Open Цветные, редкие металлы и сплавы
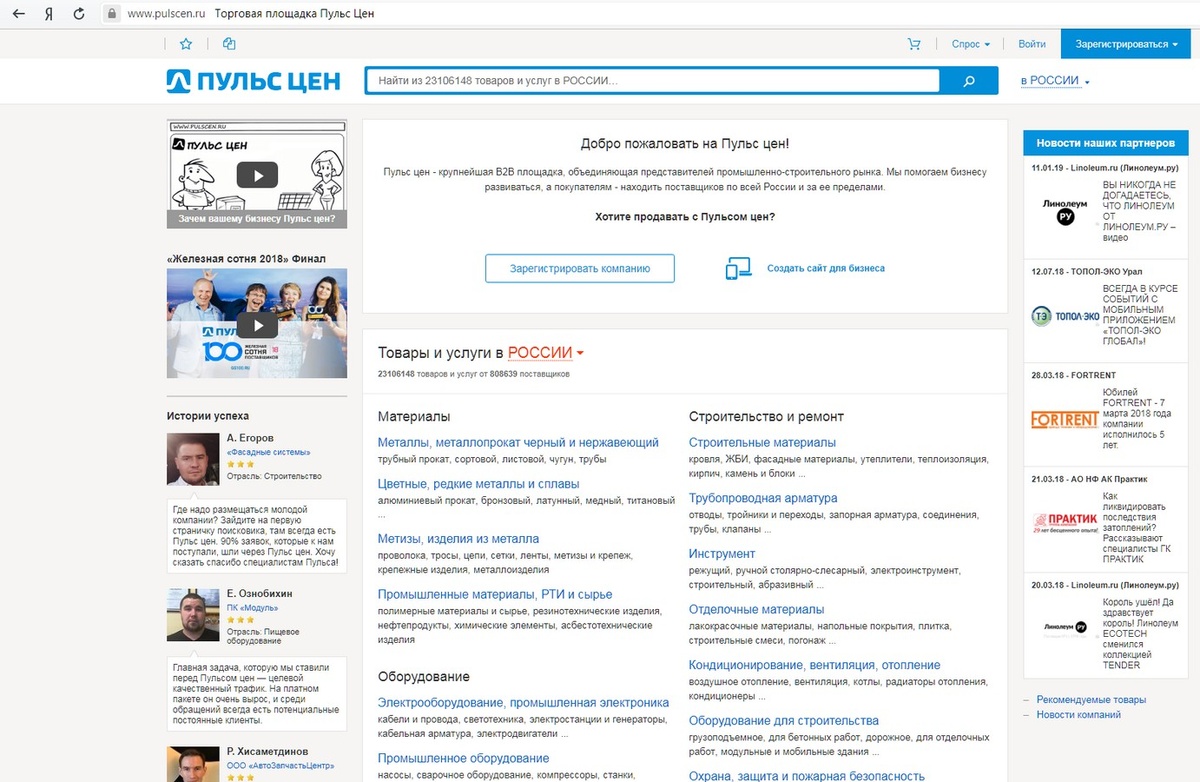 point(478,484)
